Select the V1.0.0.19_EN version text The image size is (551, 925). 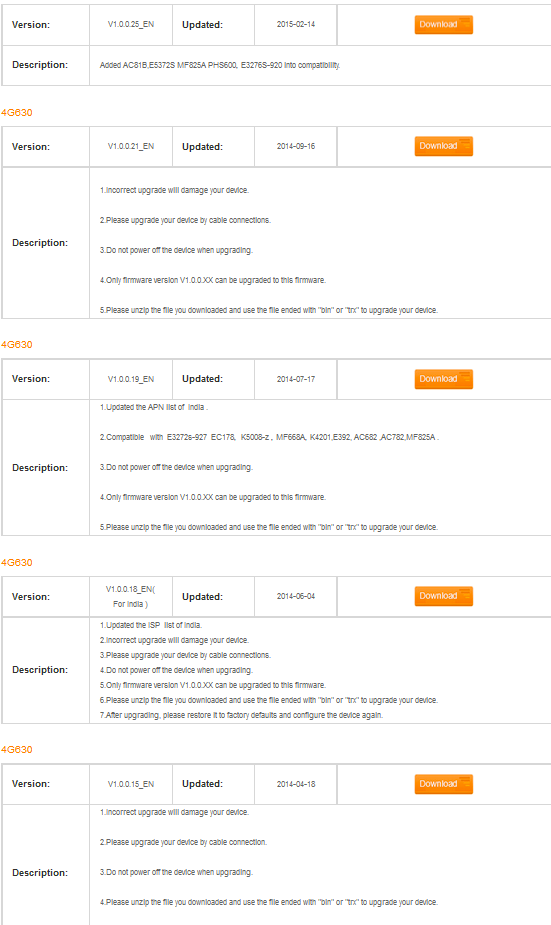click(130, 379)
